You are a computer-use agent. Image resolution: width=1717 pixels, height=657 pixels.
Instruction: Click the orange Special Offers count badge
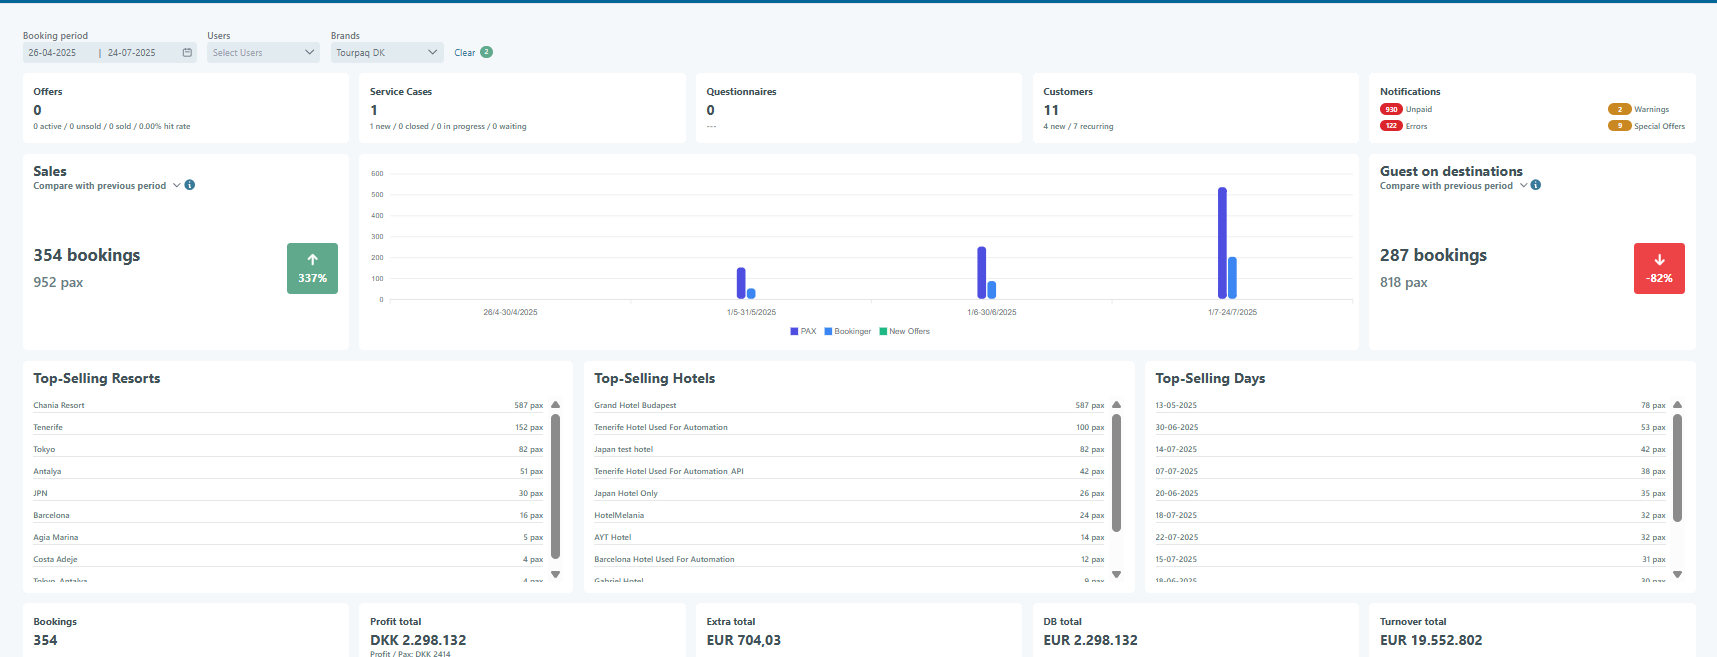tap(1619, 126)
